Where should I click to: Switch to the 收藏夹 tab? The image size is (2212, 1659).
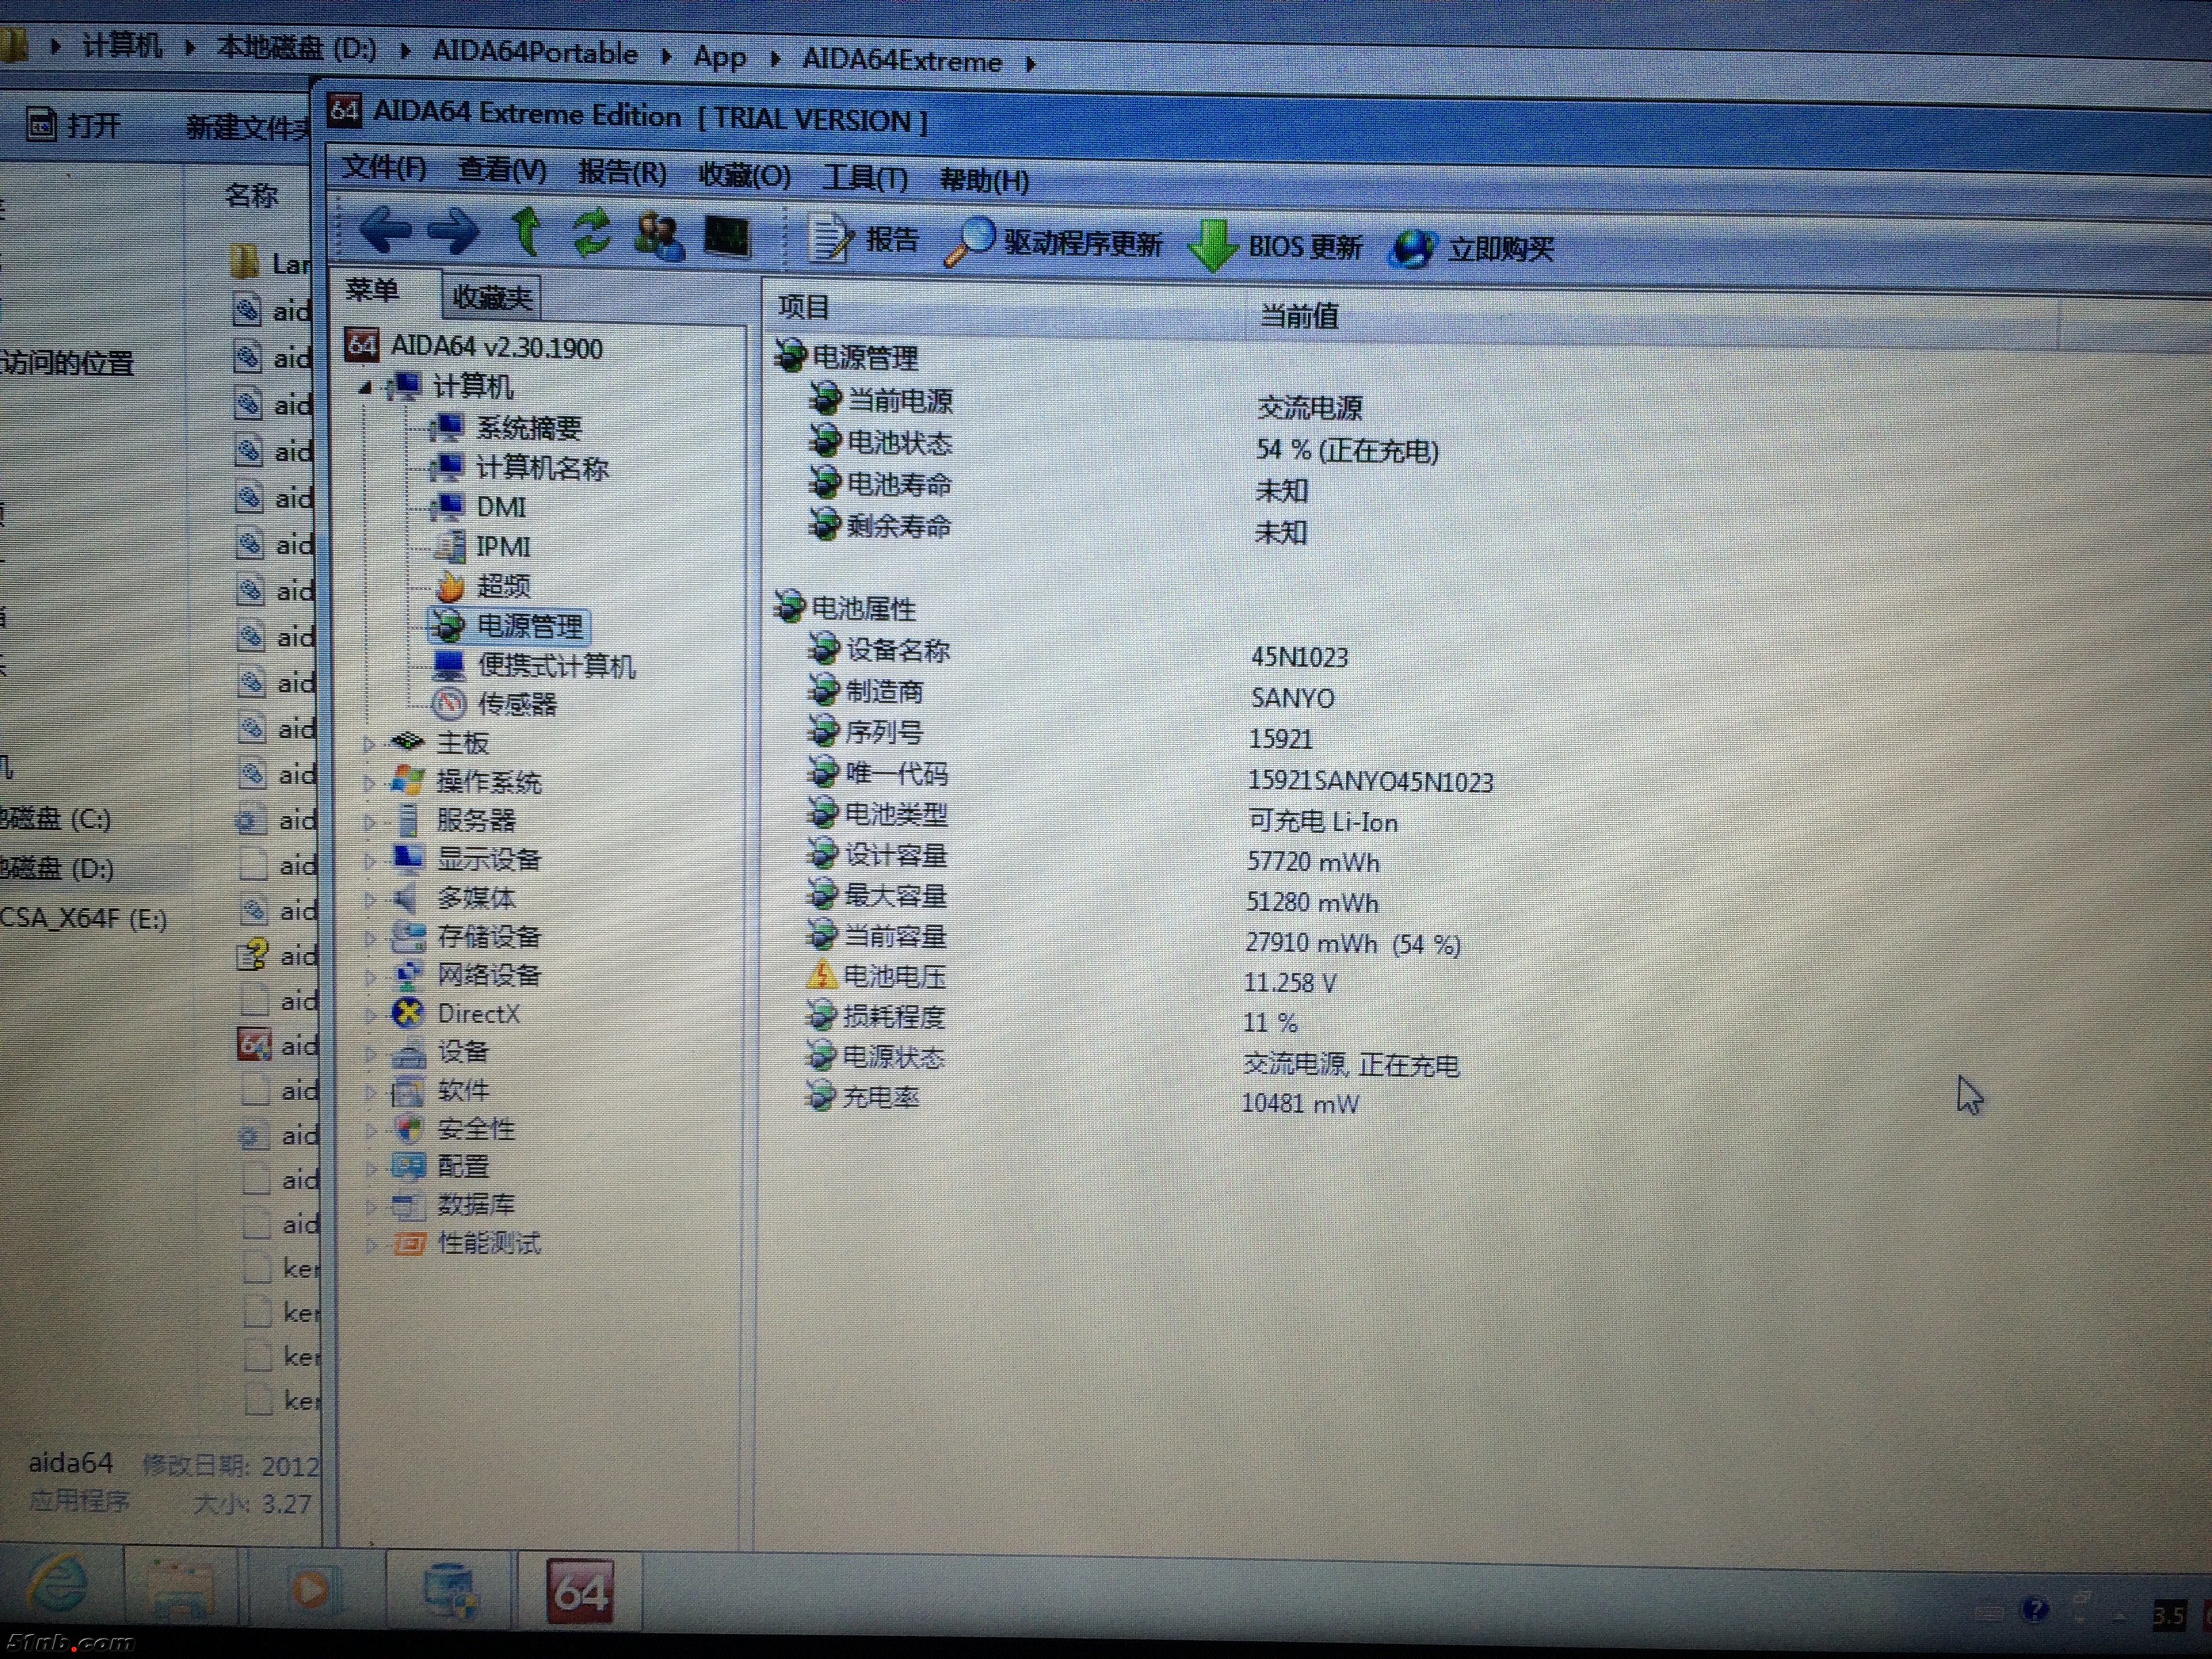click(x=491, y=297)
